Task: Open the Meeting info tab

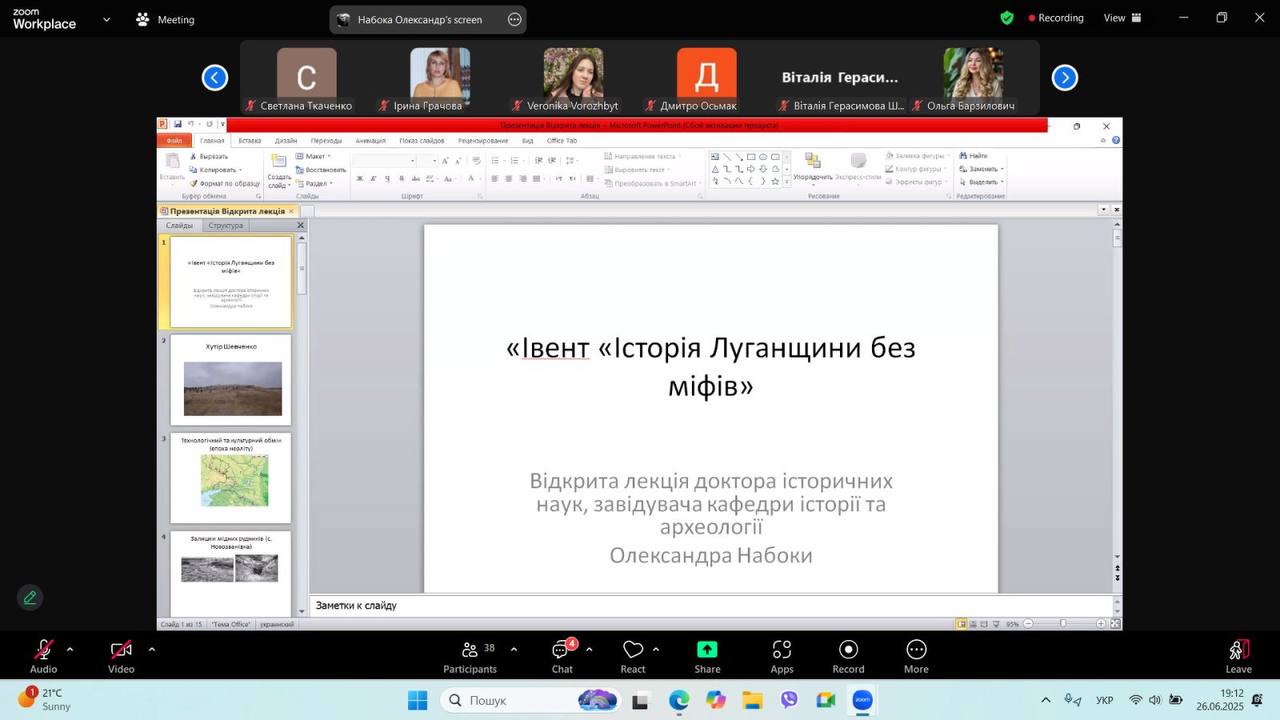Action: pos(165,19)
